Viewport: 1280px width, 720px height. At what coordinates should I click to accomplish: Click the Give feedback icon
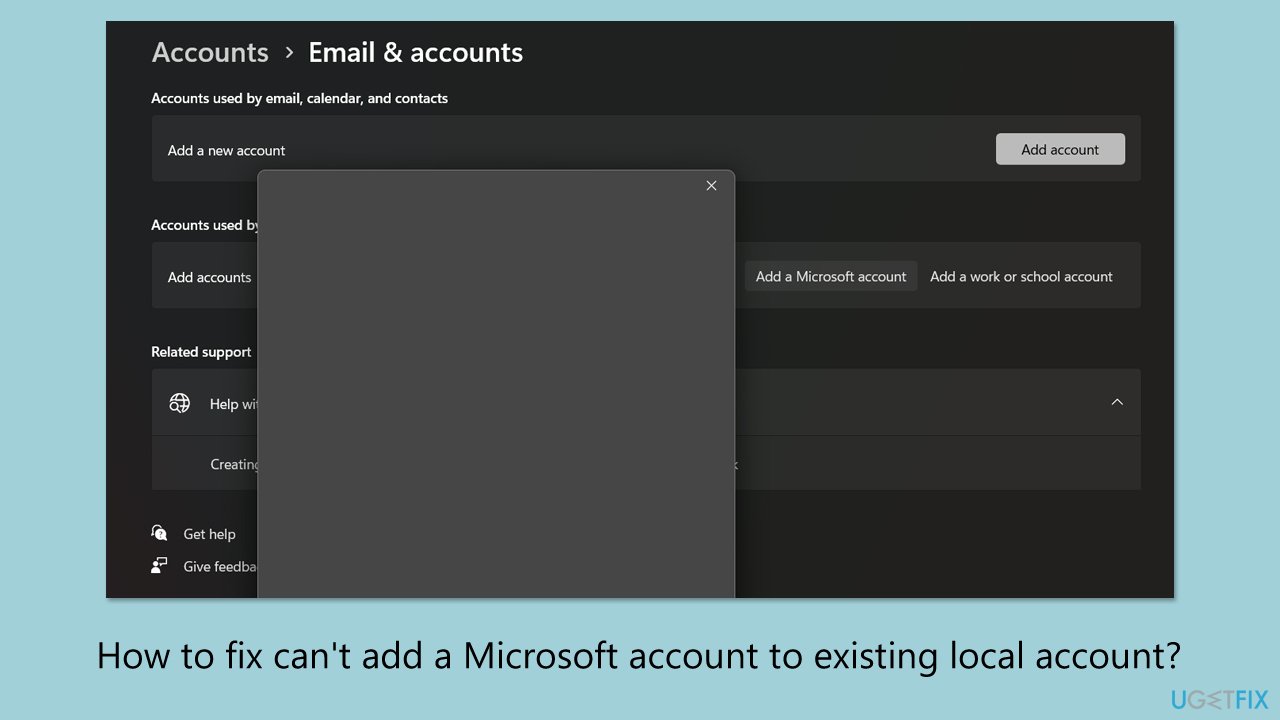pos(159,565)
